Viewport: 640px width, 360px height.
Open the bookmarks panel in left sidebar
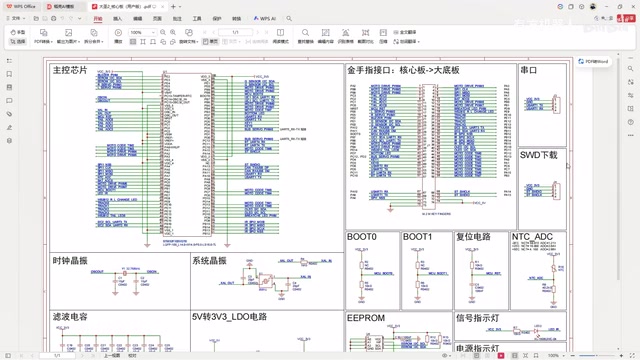(9, 74)
